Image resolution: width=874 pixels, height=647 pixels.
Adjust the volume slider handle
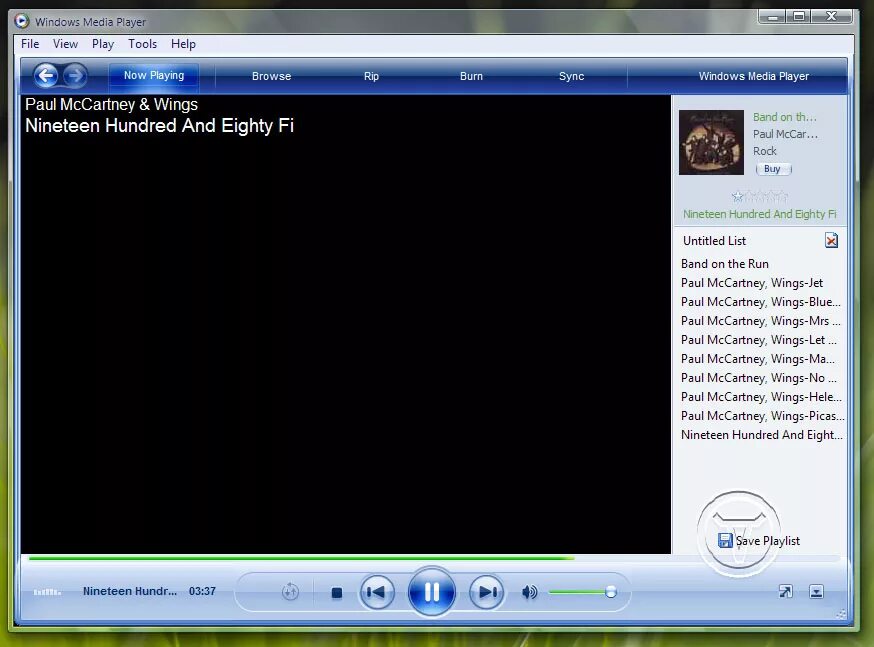pos(611,592)
